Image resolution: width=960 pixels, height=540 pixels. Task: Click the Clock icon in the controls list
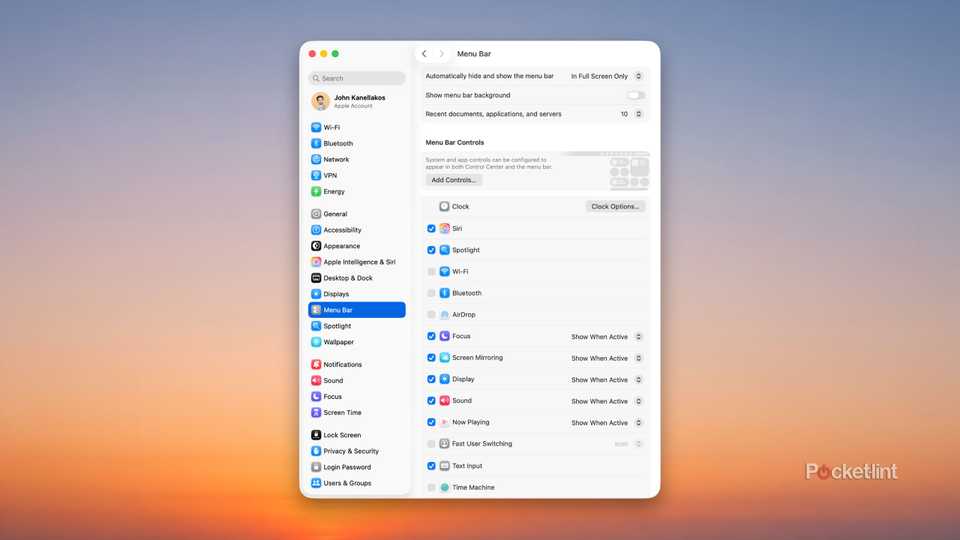[x=444, y=206]
